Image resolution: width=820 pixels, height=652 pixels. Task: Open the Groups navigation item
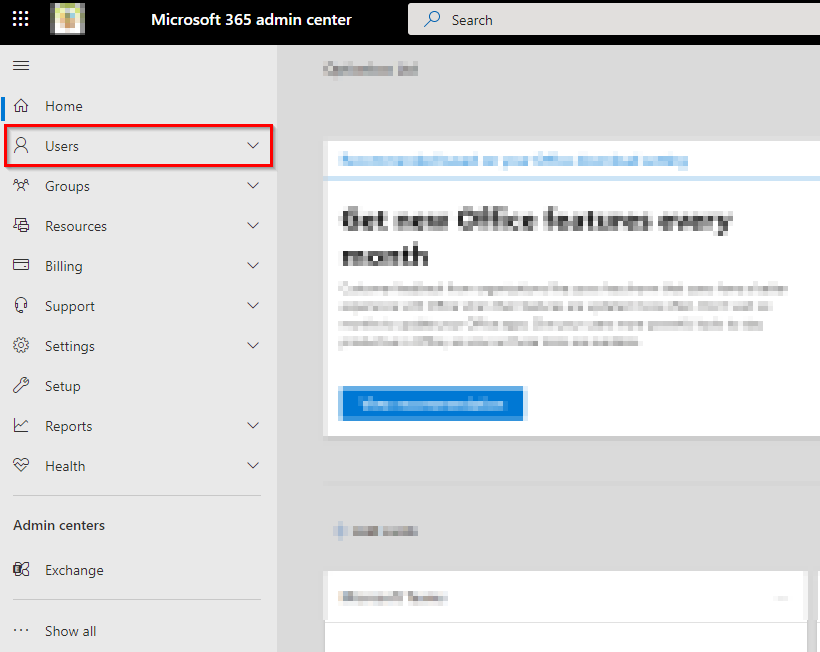(x=139, y=186)
